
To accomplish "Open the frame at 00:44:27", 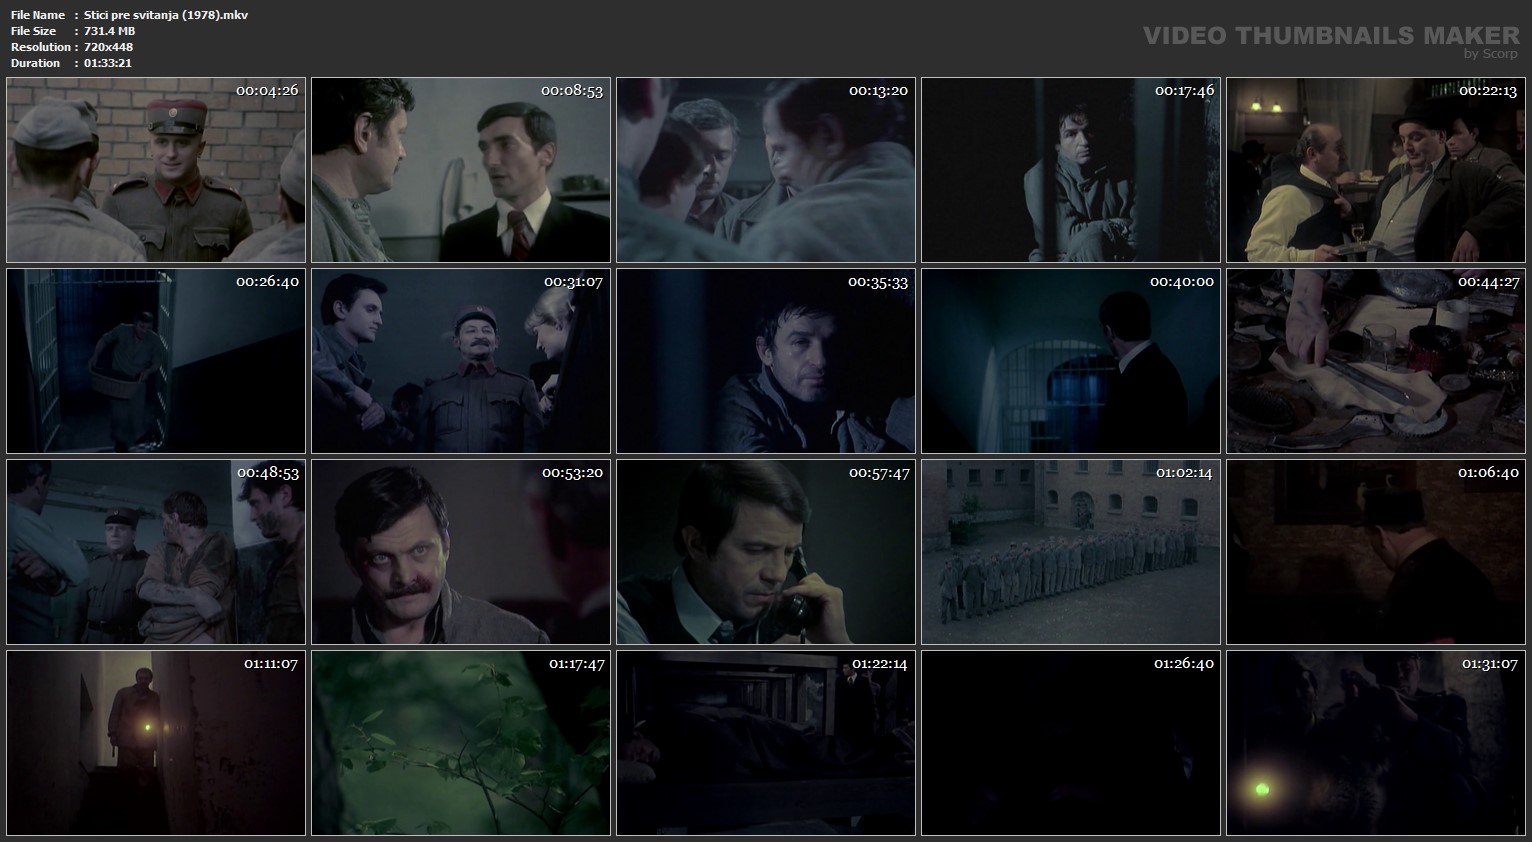I will coord(1376,361).
